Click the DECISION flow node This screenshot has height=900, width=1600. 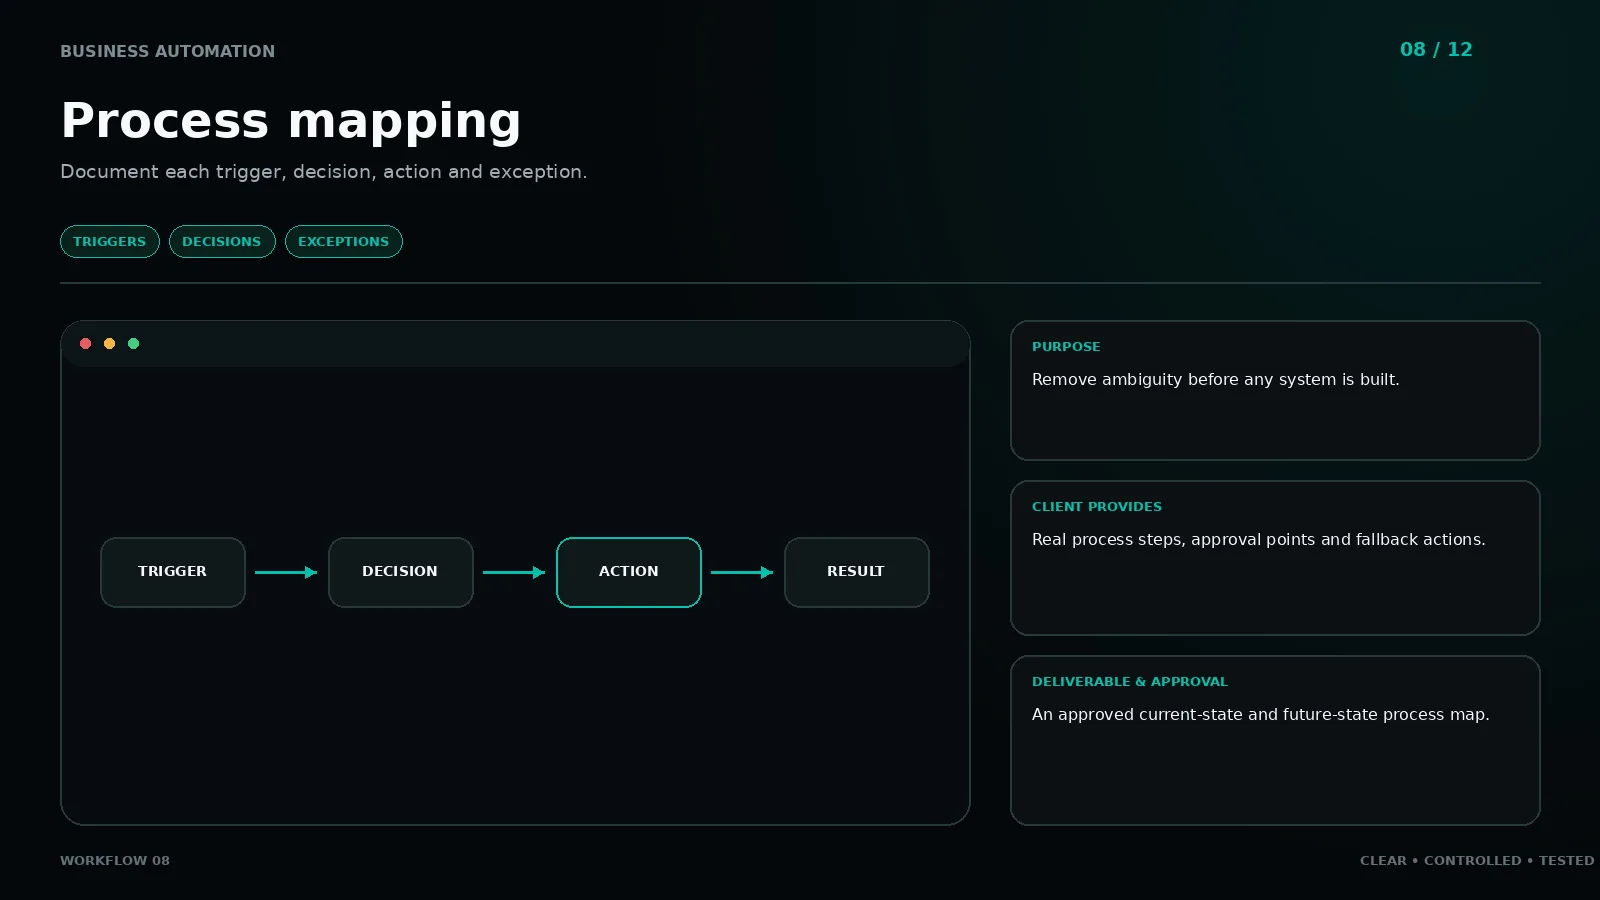tap(401, 572)
